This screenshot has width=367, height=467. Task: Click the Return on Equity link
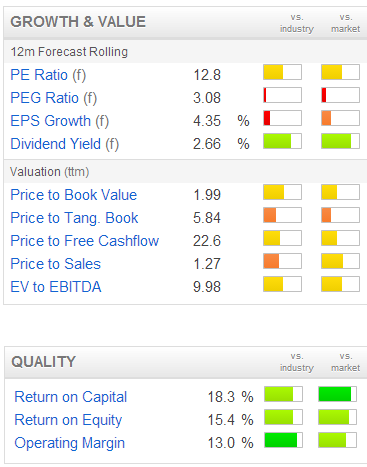pyautogui.click(x=68, y=420)
